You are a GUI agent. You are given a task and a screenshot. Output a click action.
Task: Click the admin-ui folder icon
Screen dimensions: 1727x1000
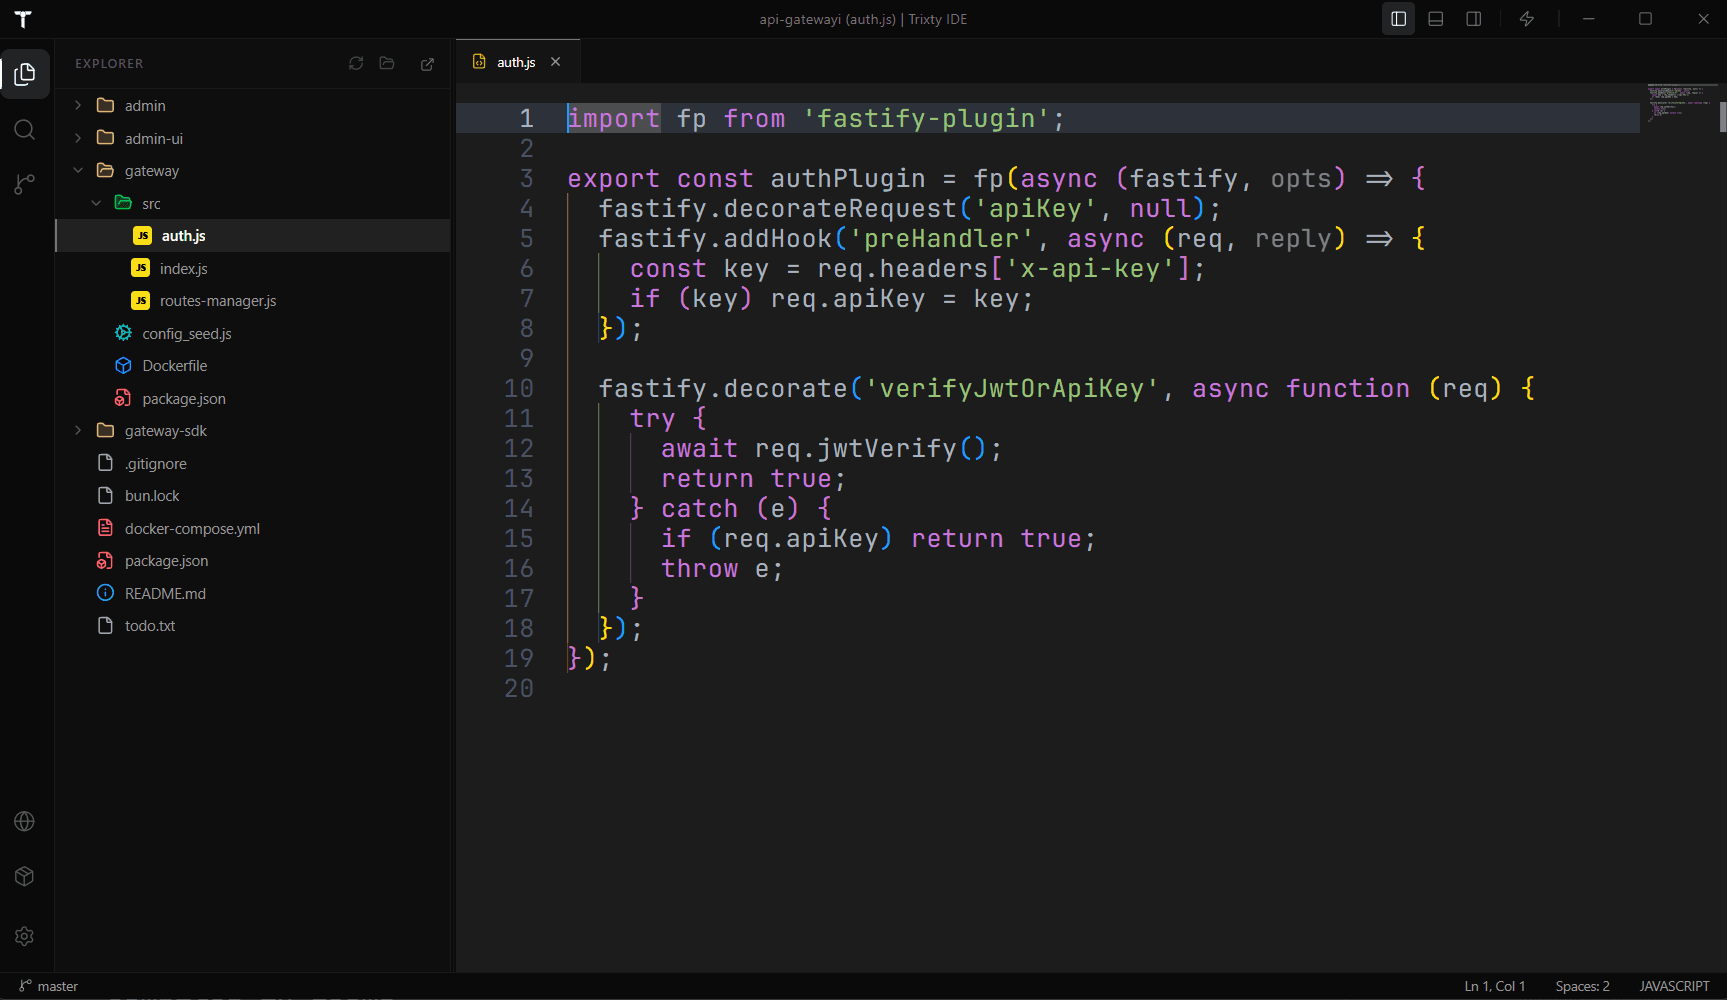click(105, 138)
